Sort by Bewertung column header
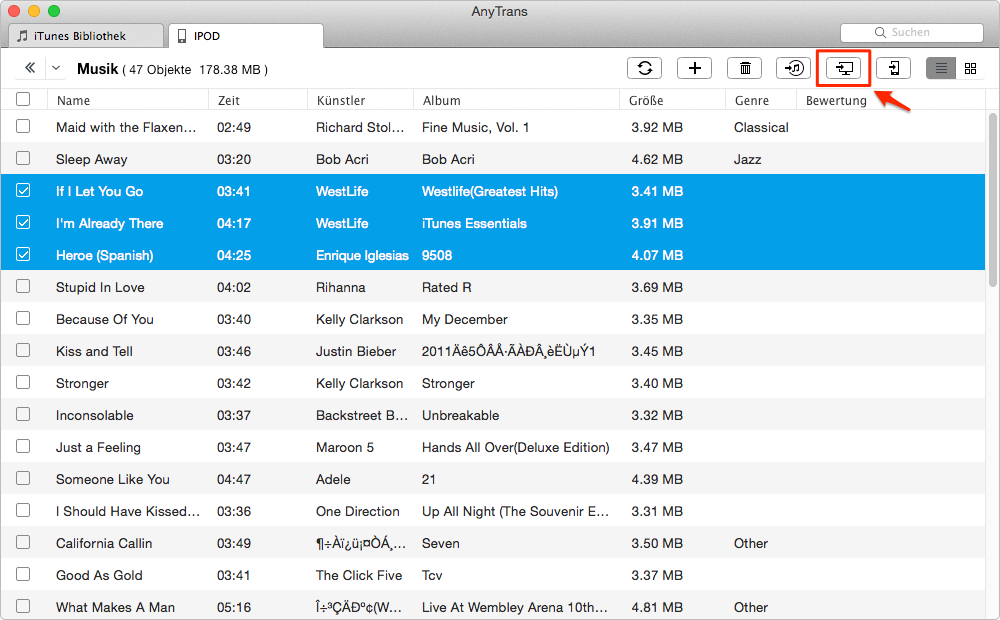This screenshot has height=620, width=1000. coord(836,100)
